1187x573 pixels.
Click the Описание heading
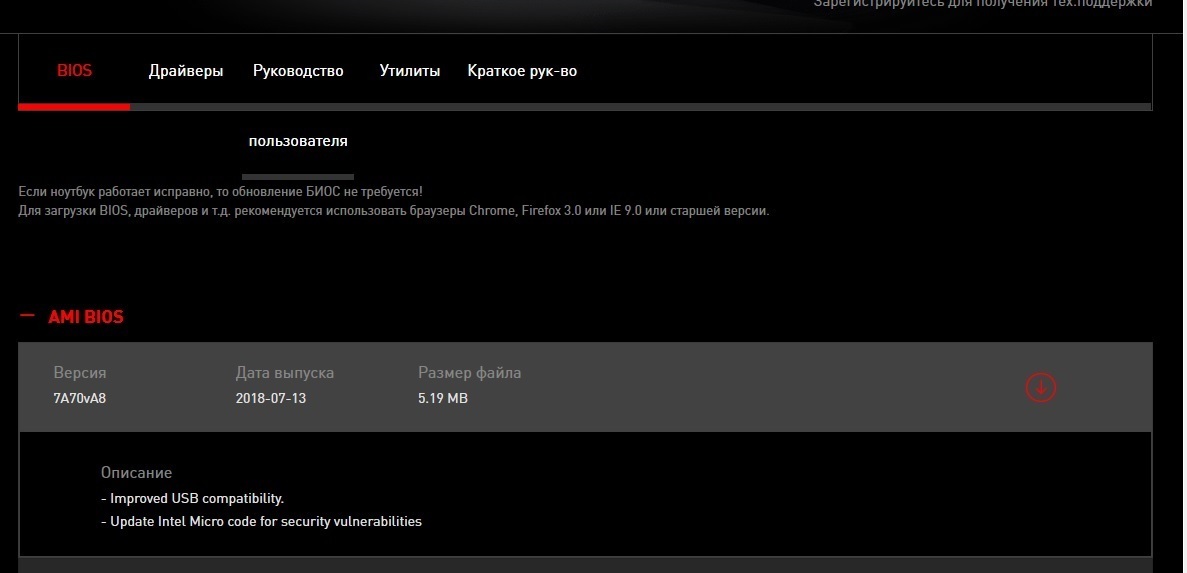click(136, 473)
